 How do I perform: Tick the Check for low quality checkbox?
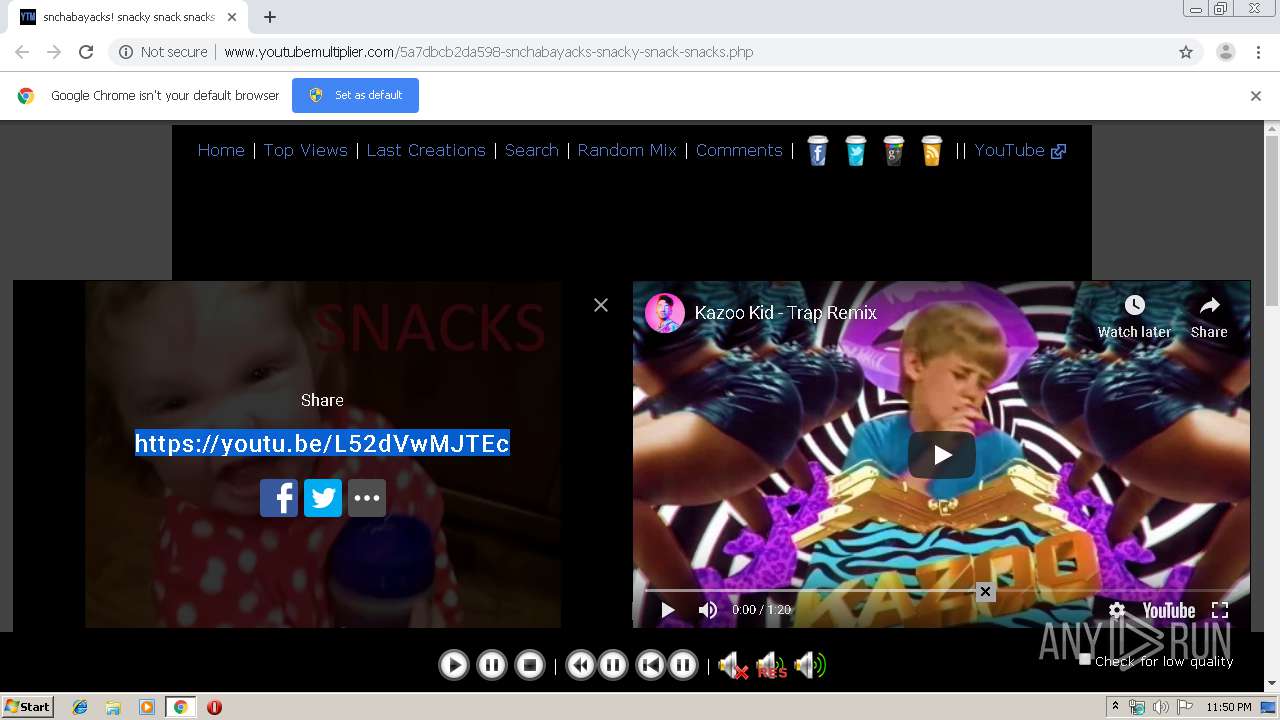click(x=1085, y=659)
